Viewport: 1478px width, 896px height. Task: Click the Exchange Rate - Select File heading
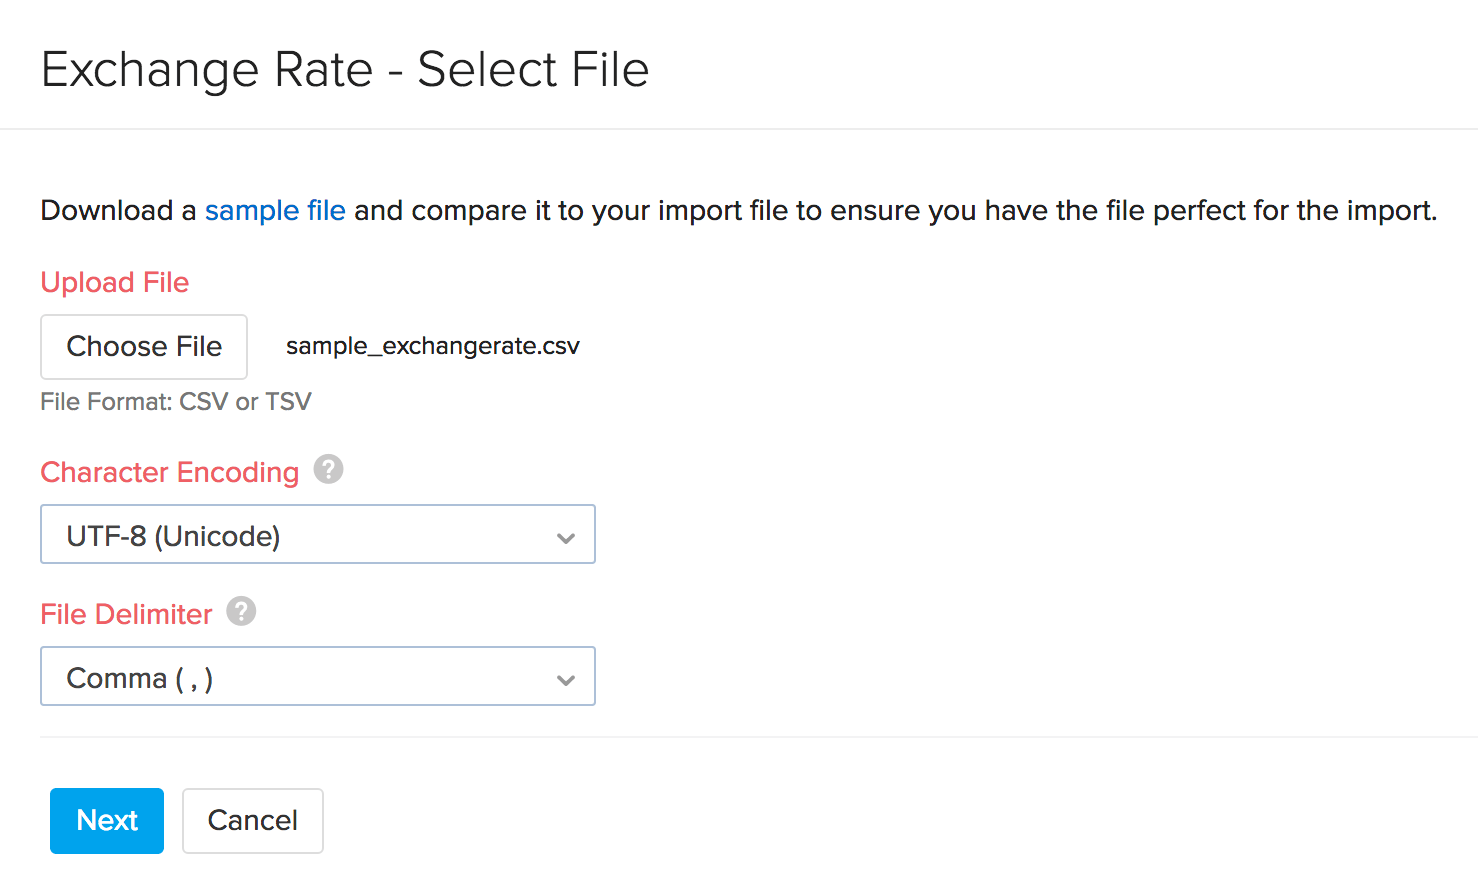click(344, 69)
